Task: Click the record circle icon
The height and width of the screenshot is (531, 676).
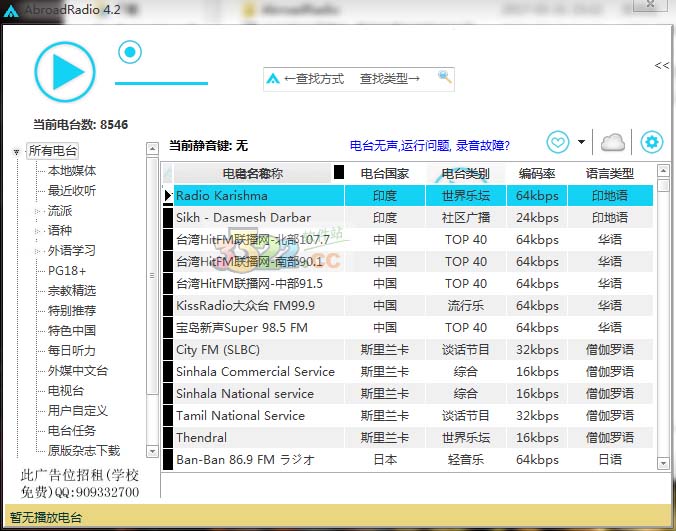Action: [x=130, y=52]
